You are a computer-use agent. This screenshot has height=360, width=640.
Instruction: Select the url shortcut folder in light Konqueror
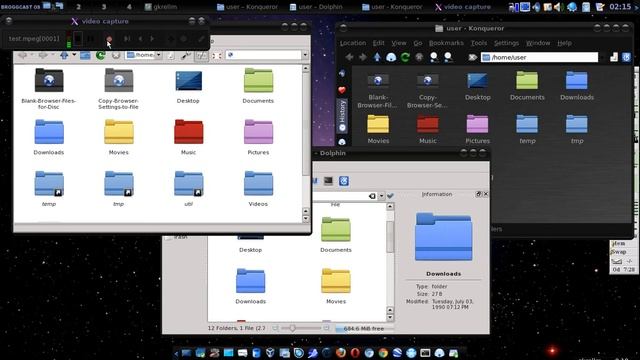[x=188, y=188]
